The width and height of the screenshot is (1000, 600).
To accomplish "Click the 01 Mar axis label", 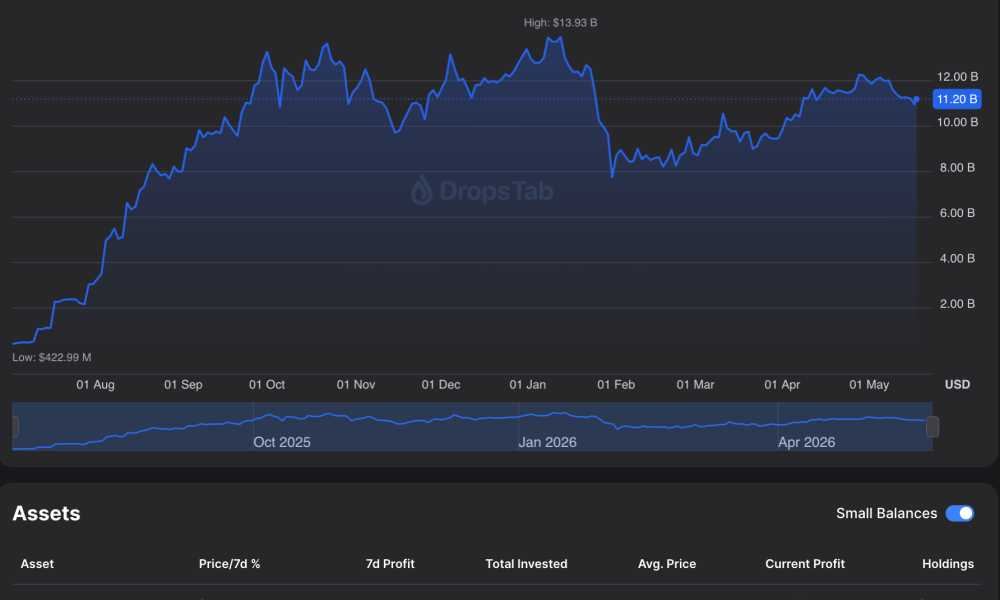I will pyautogui.click(x=695, y=384).
